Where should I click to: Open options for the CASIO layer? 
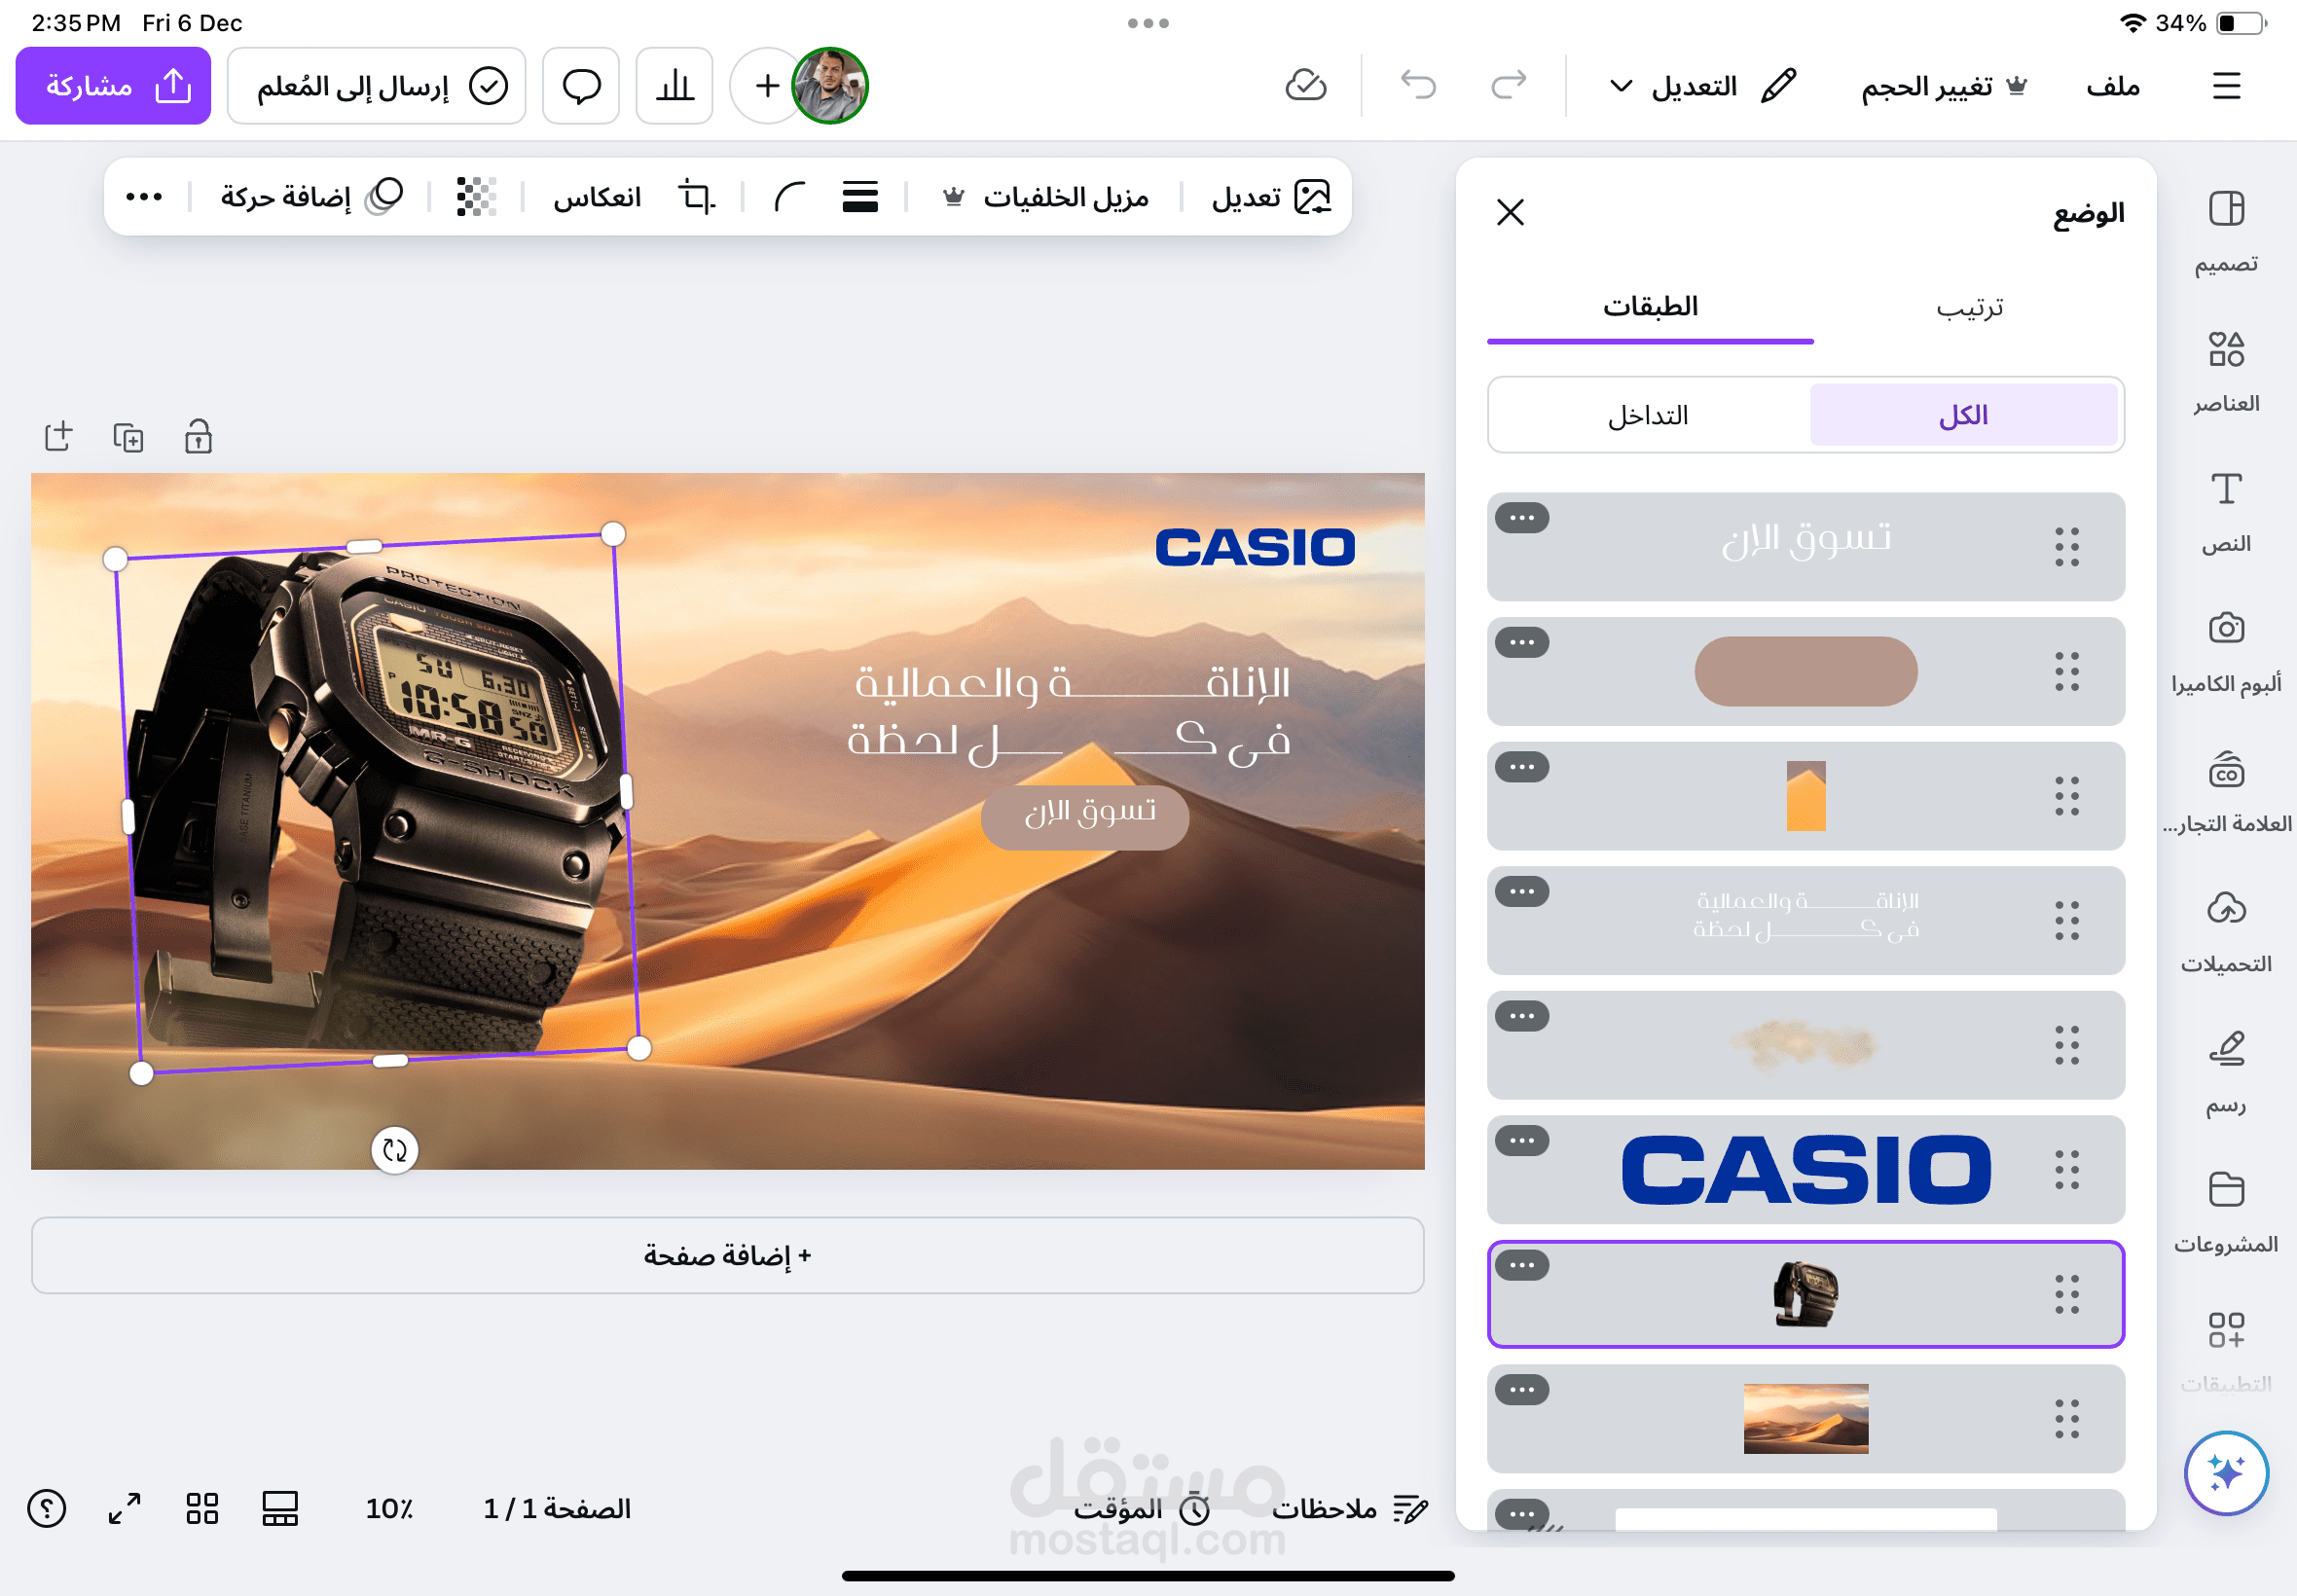pos(1521,1141)
